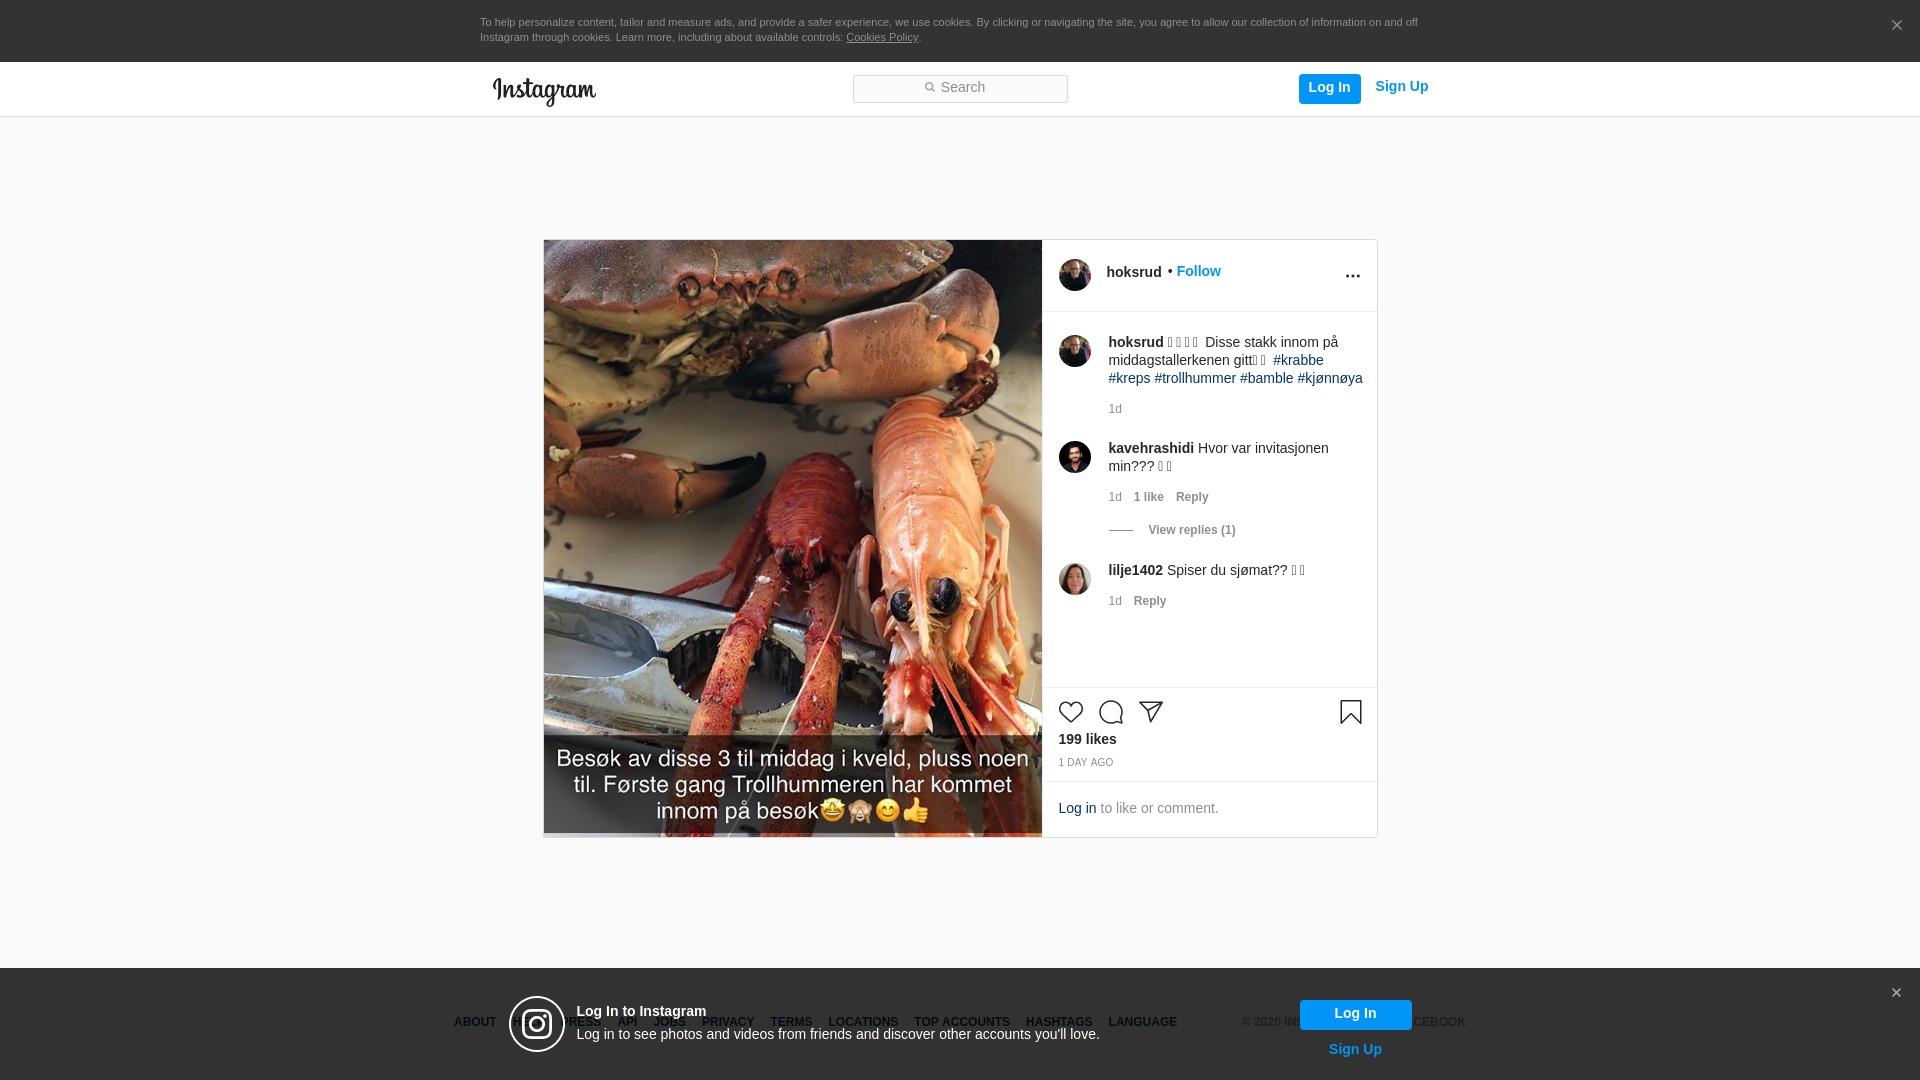Open the HASHTAGS footer link
This screenshot has width=1920, height=1080.
[1058, 1022]
